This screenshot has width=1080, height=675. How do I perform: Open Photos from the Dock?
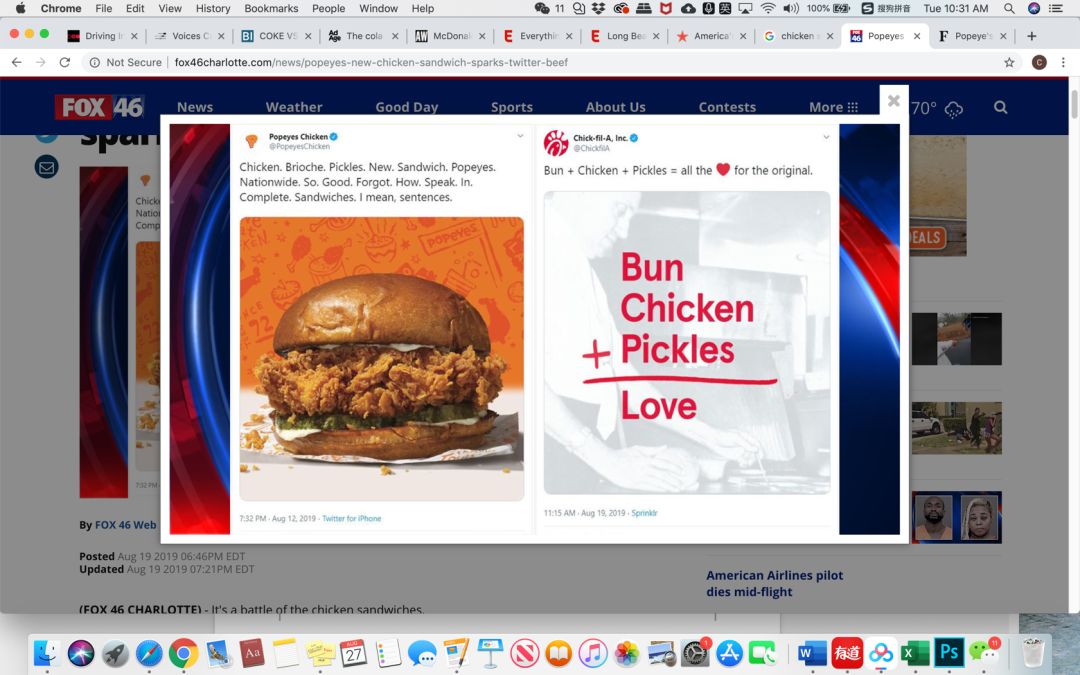(x=627, y=653)
